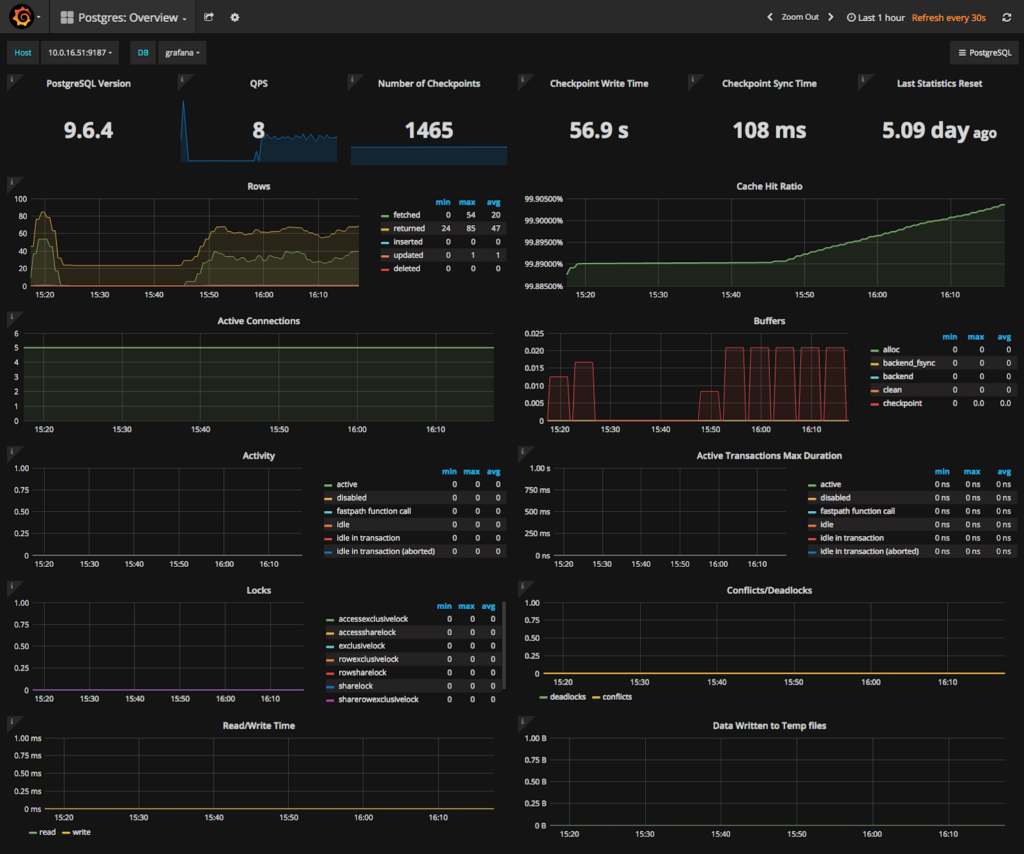The height and width of the screenshot is (854, 1024).
Task: Open Locks panel title menu
Action: coord(259,590)
